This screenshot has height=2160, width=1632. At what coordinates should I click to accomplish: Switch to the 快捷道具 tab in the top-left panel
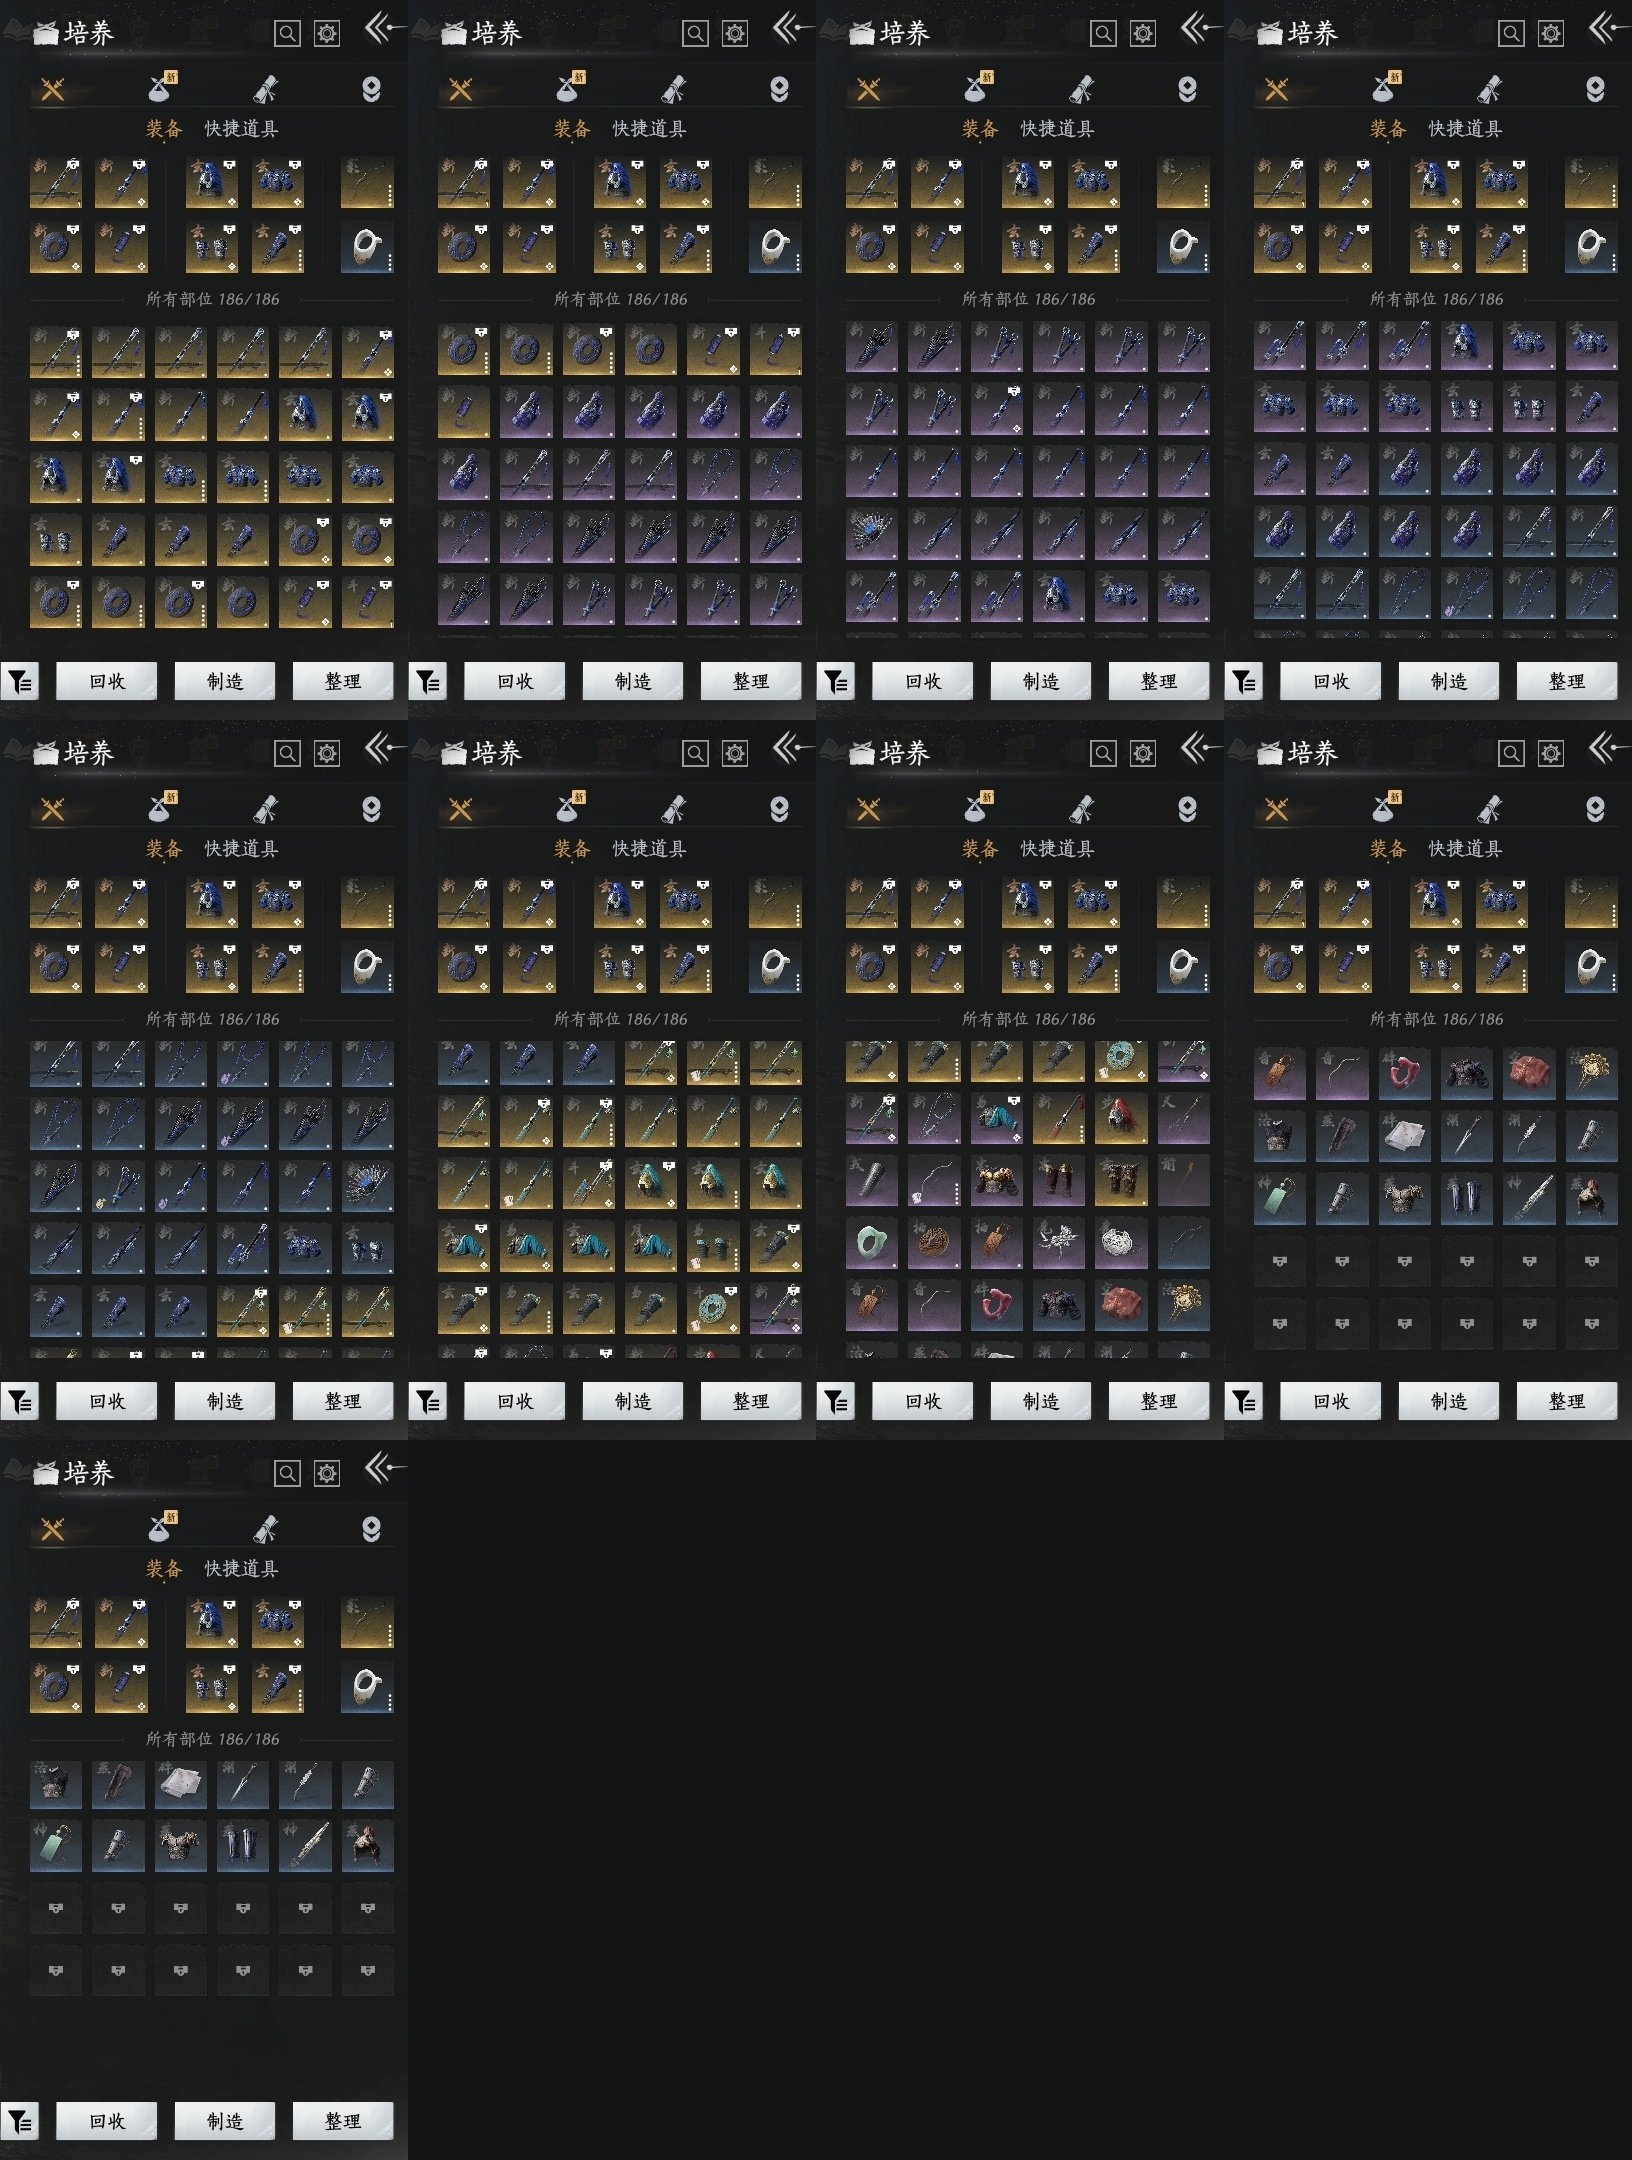(x=241, y=129)
